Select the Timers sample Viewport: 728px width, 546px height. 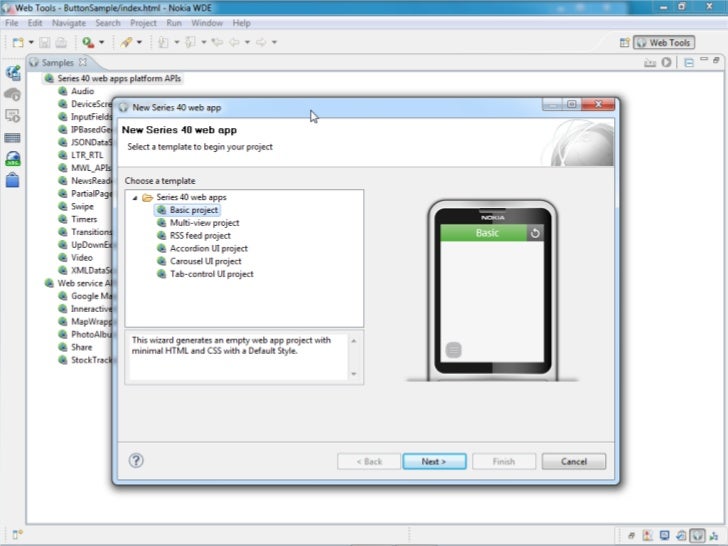pyautogui.click(x=84, y=219)
